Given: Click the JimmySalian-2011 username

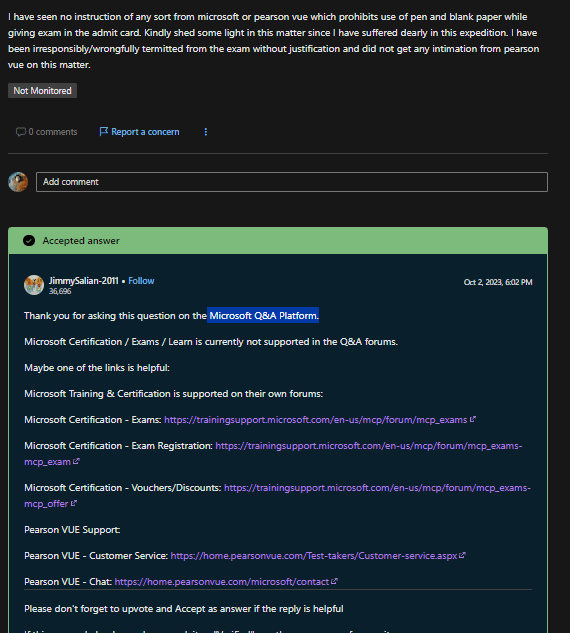Looking at the screenshot, I should pos(84,281).
